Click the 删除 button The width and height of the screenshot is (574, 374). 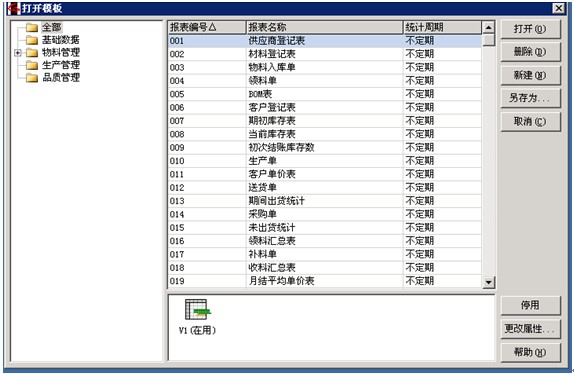530,52
